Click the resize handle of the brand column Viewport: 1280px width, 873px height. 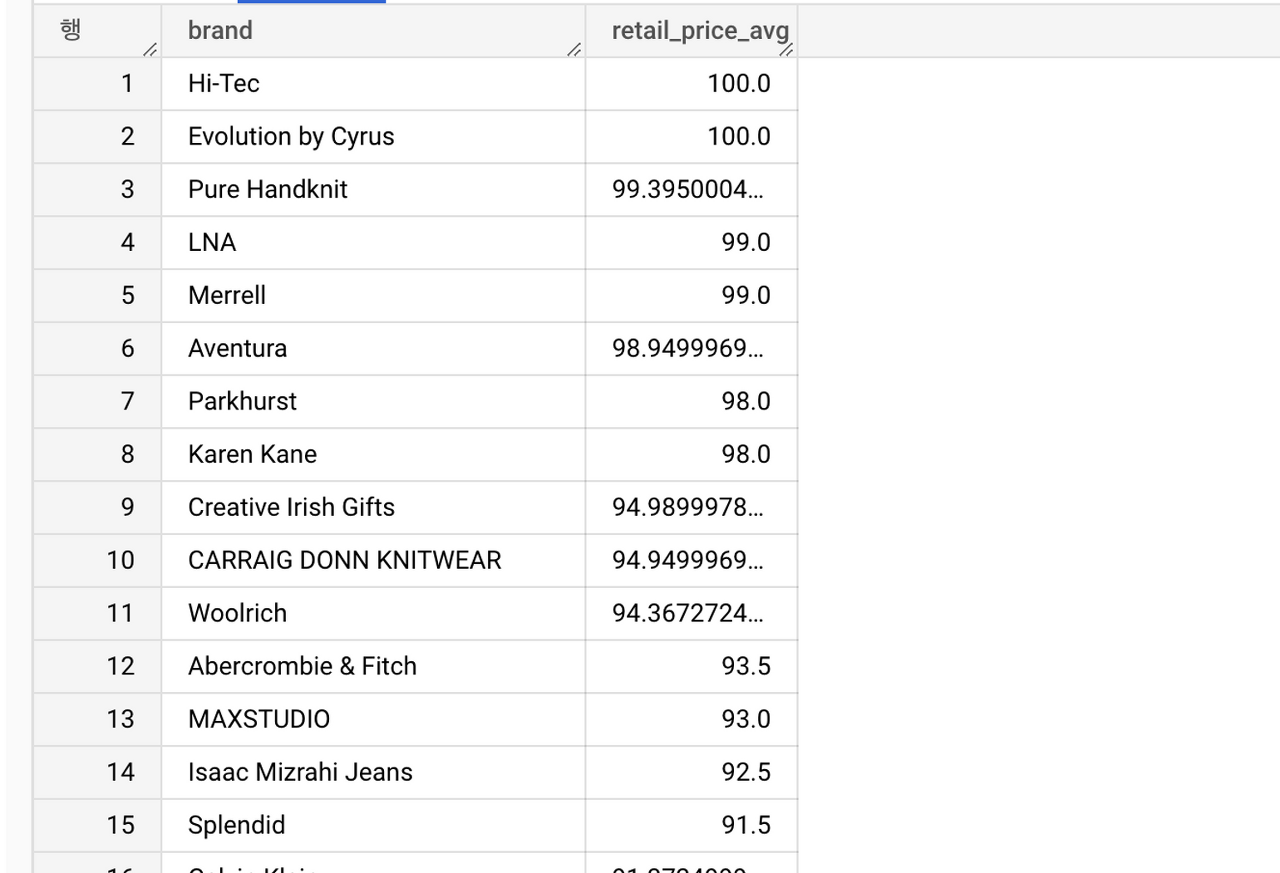click(574, 50)
